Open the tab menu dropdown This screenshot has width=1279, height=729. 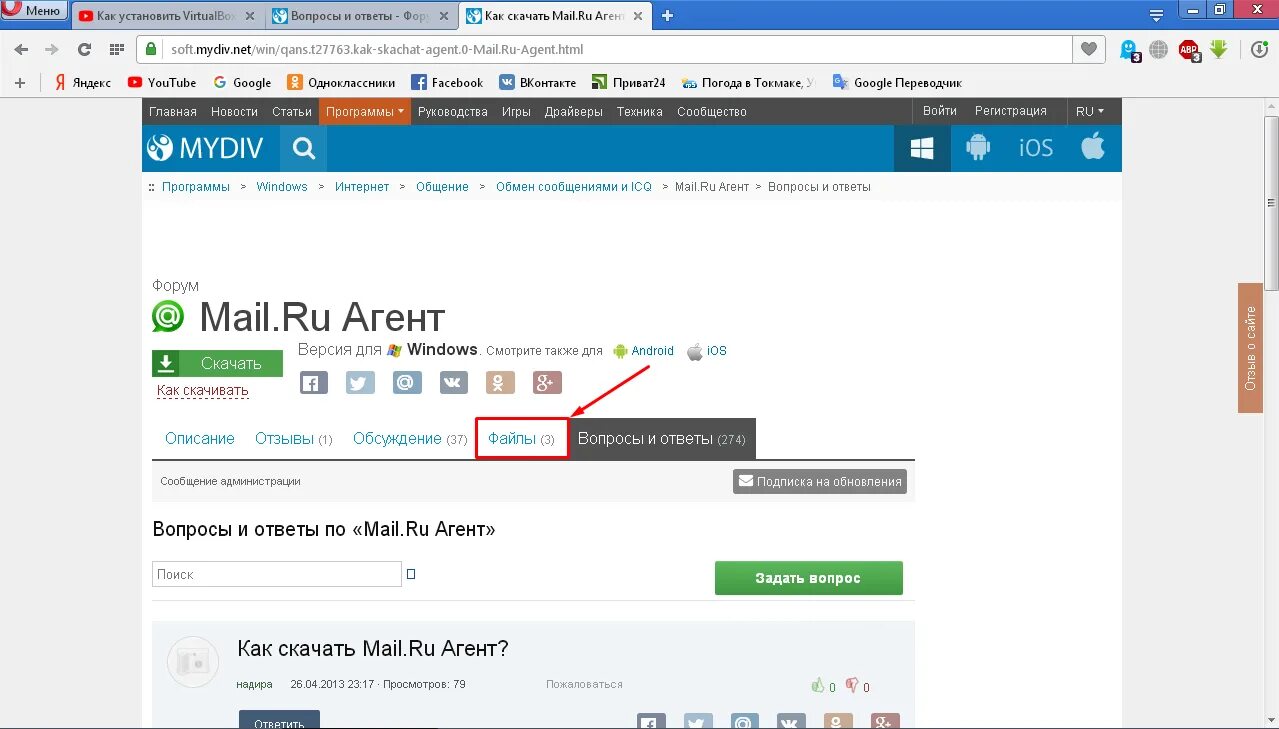coord(1157,15)
